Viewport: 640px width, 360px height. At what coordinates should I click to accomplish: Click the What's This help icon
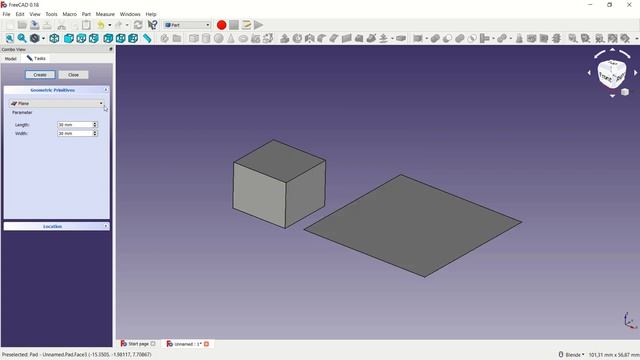[152, 25]
